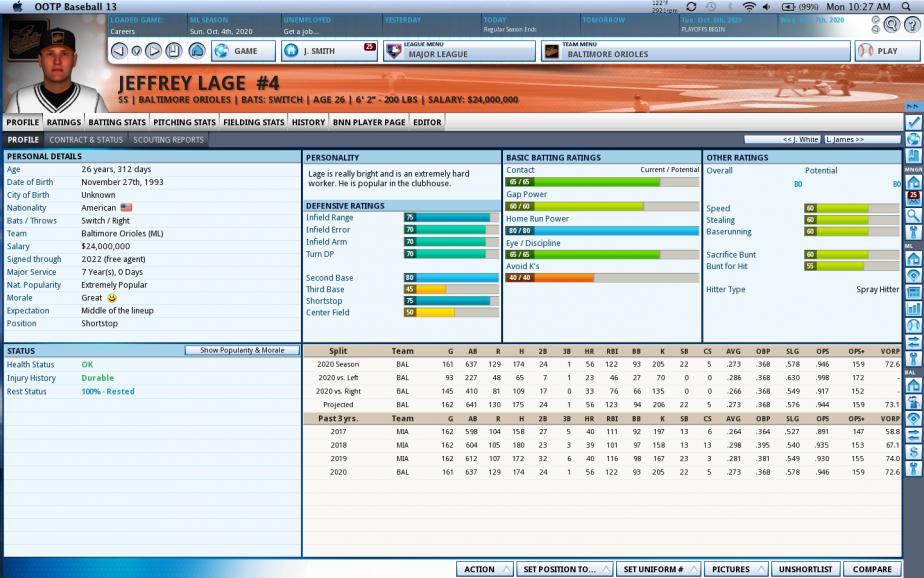Click the 'Durable' injury history value

pyautogui.click(x=98, y=378)
